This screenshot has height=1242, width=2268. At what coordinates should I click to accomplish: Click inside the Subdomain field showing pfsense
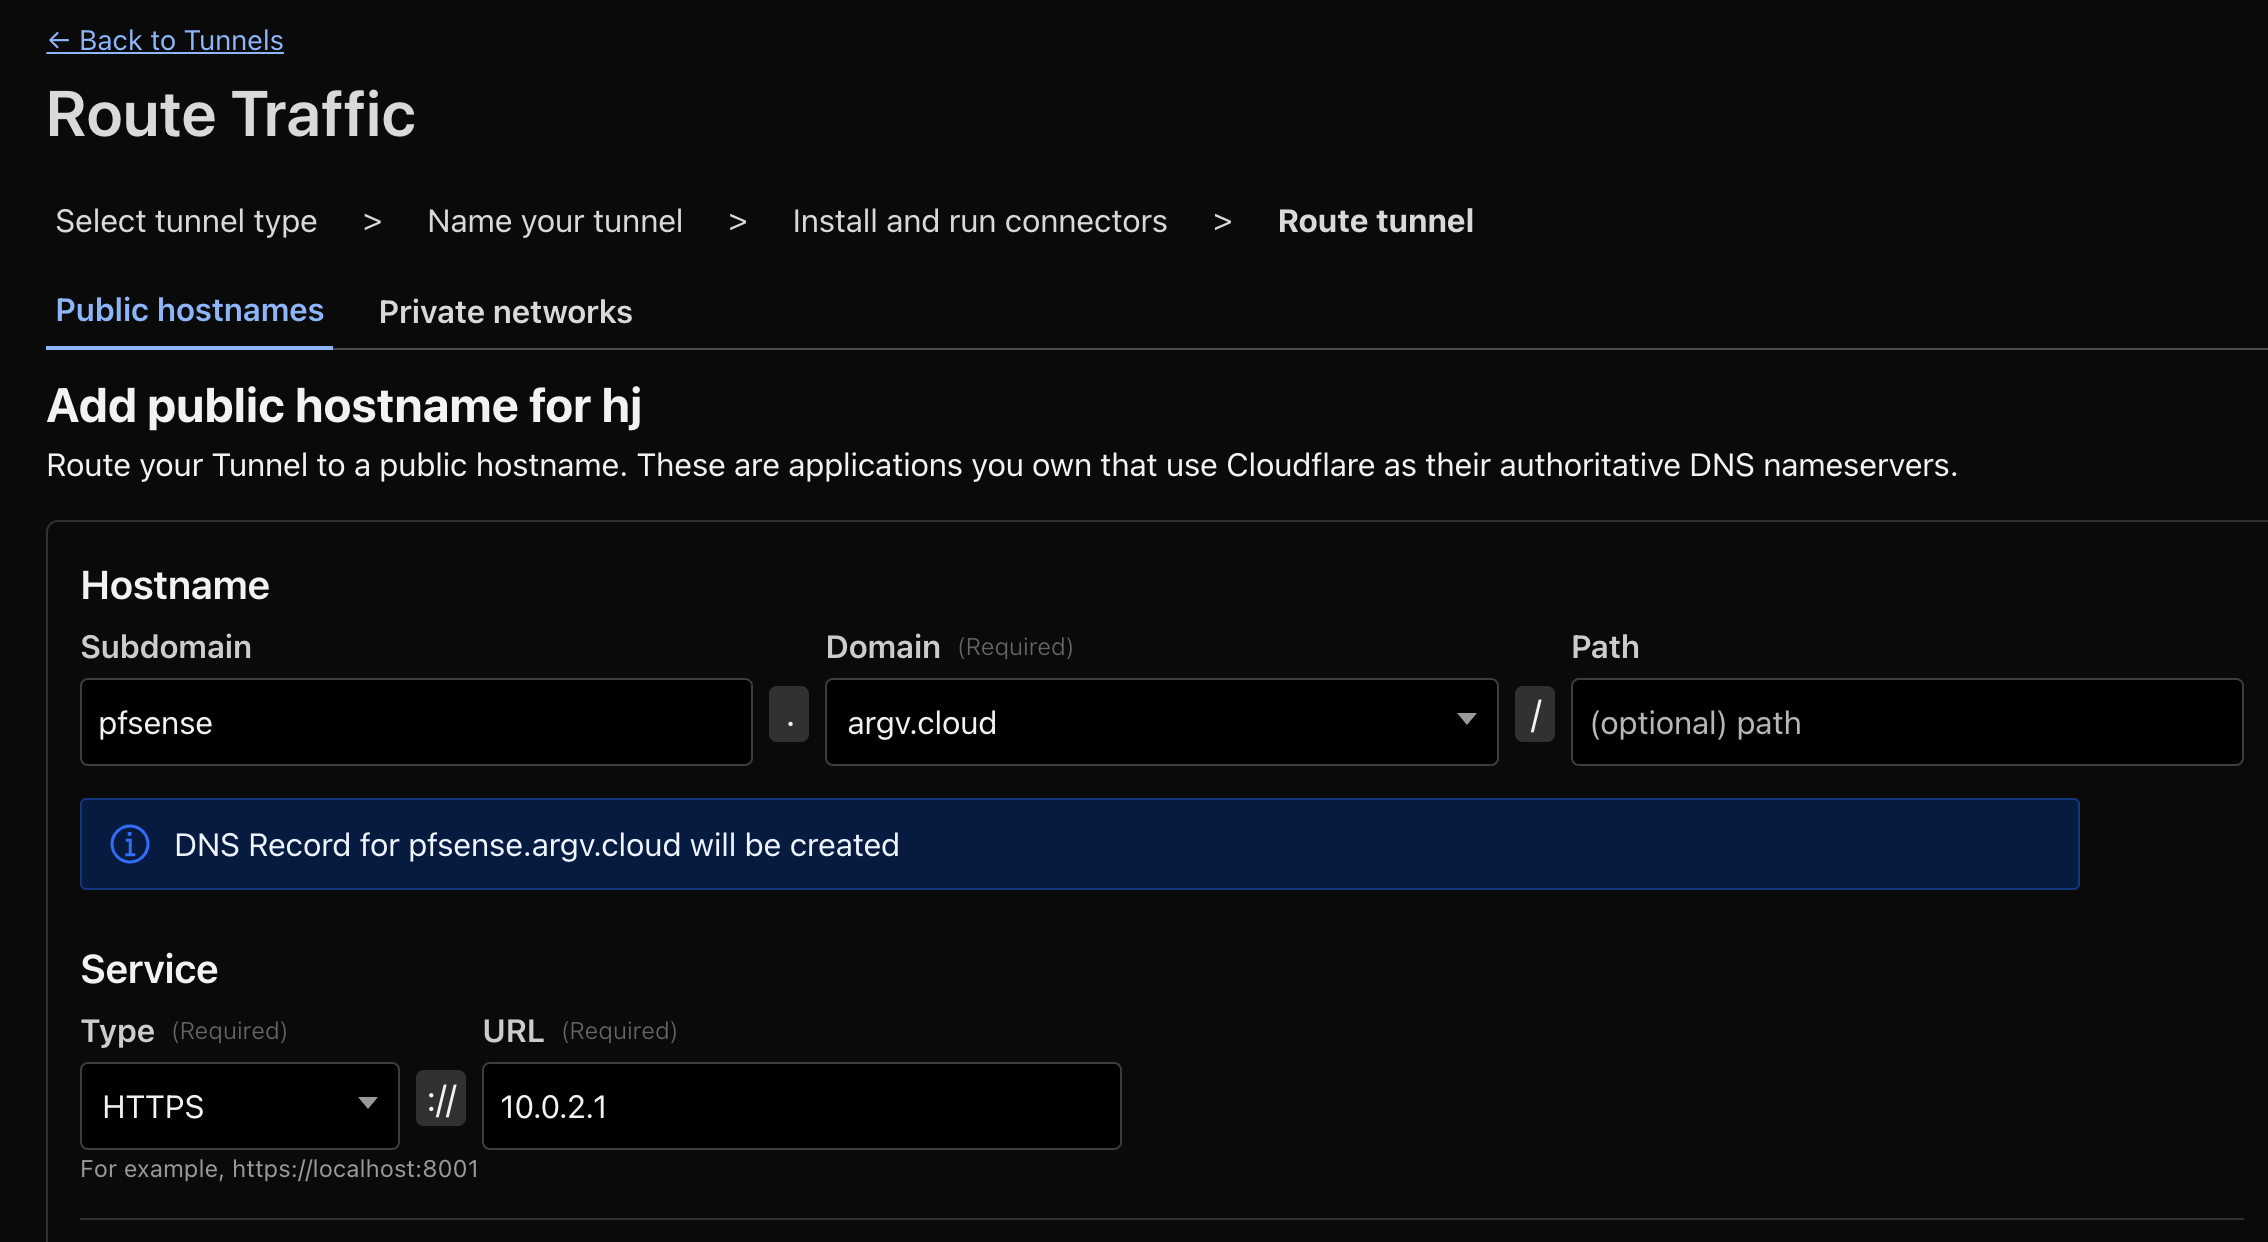(416, 721)
